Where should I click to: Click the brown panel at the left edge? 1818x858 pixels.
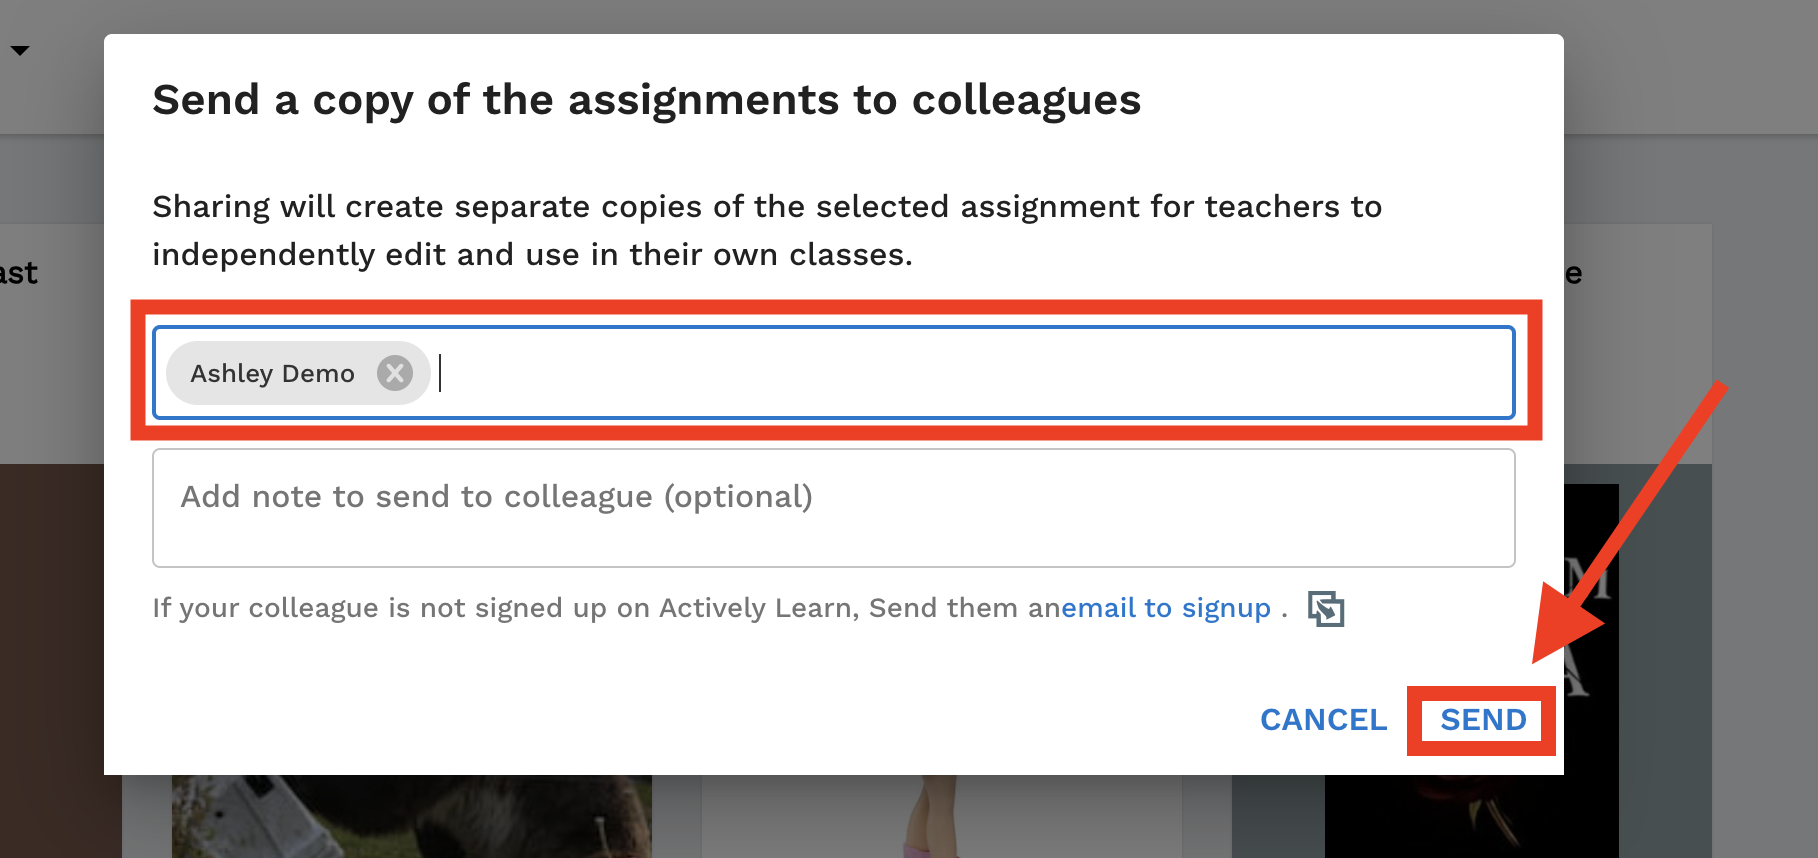click(x=52, y=660)
